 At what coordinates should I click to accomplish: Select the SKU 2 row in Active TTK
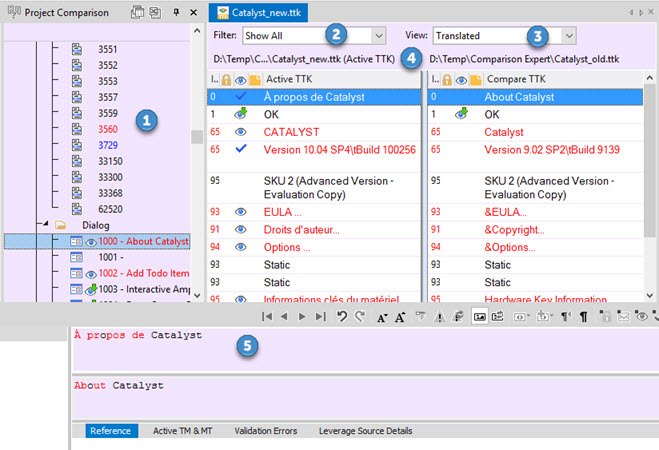[314, 188]
